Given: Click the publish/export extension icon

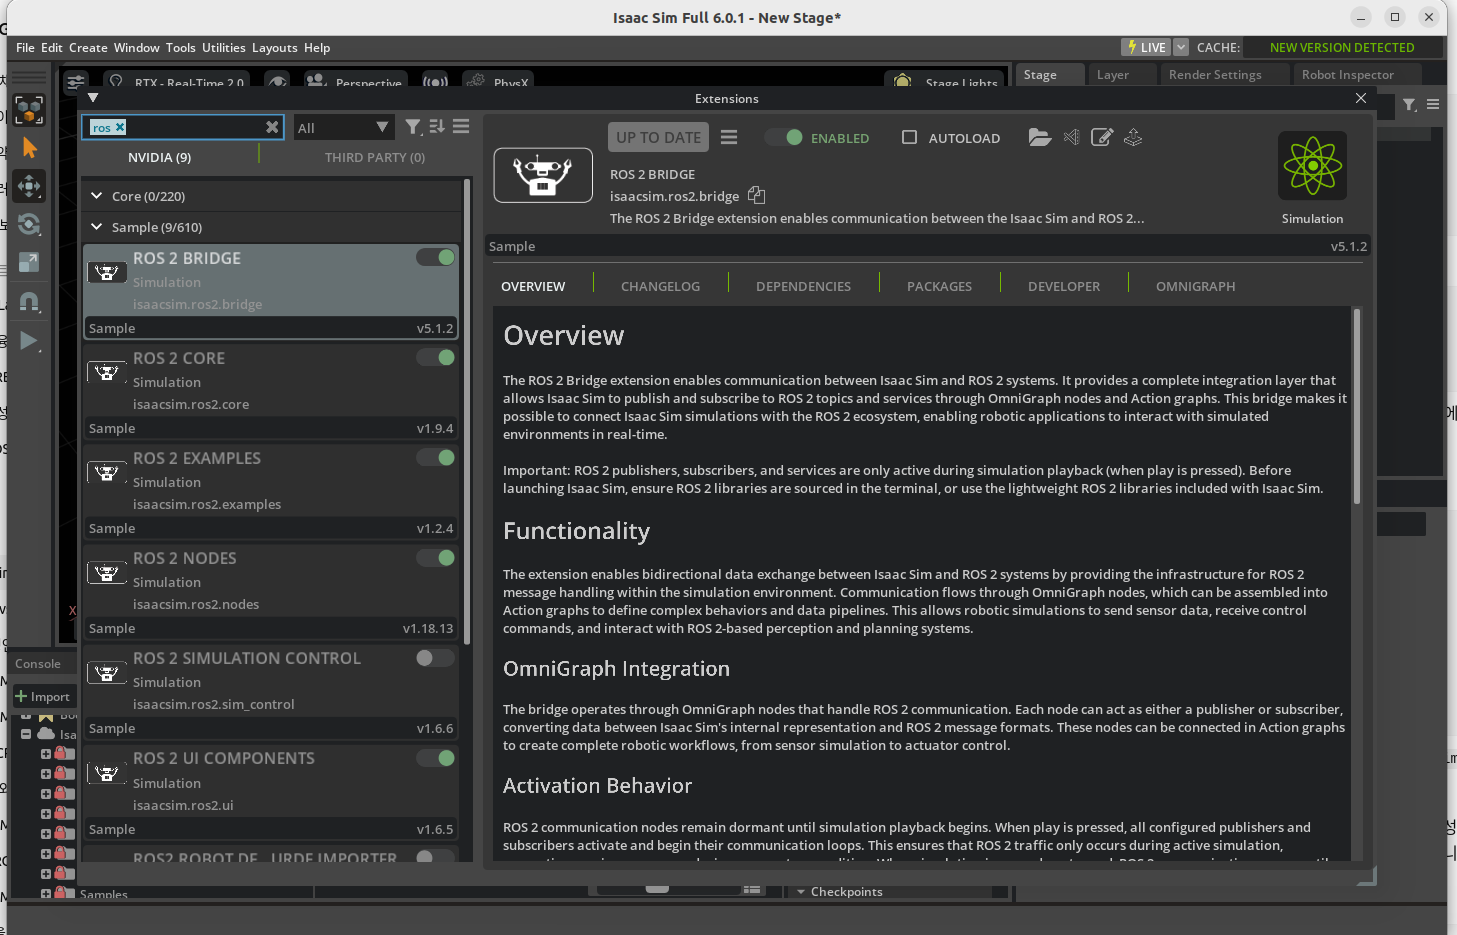Looking at the screenshot, I should (1133, 137).
